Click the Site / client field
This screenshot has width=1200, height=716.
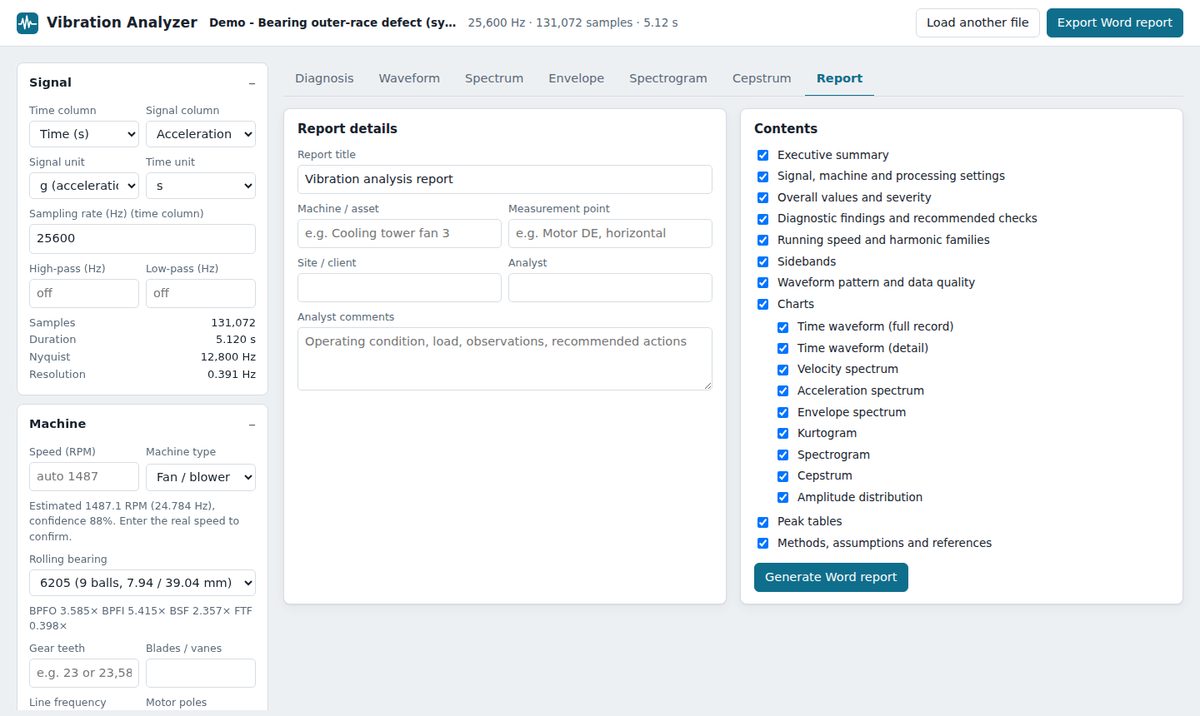(400, 287)
